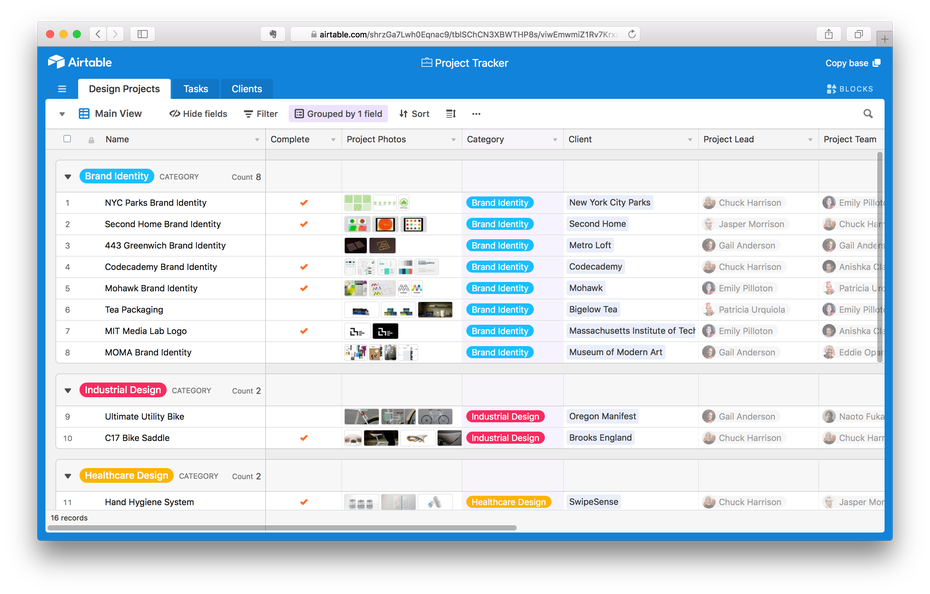Click Chuck Harrison avatar in NYC Parks row
Viewport: 930px width, 594px height.
(709, 203)
